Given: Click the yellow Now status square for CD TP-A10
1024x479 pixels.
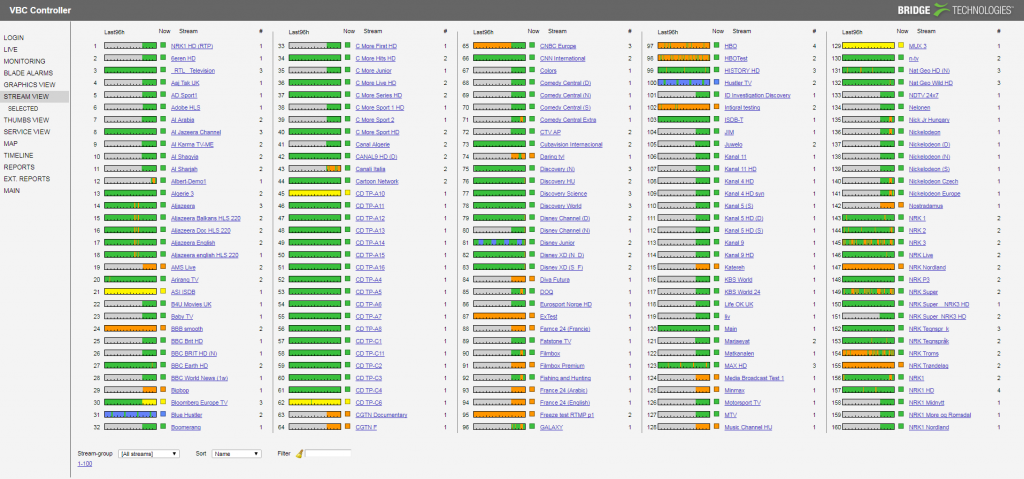Looking at the screenshot, I should click(348, 193).
